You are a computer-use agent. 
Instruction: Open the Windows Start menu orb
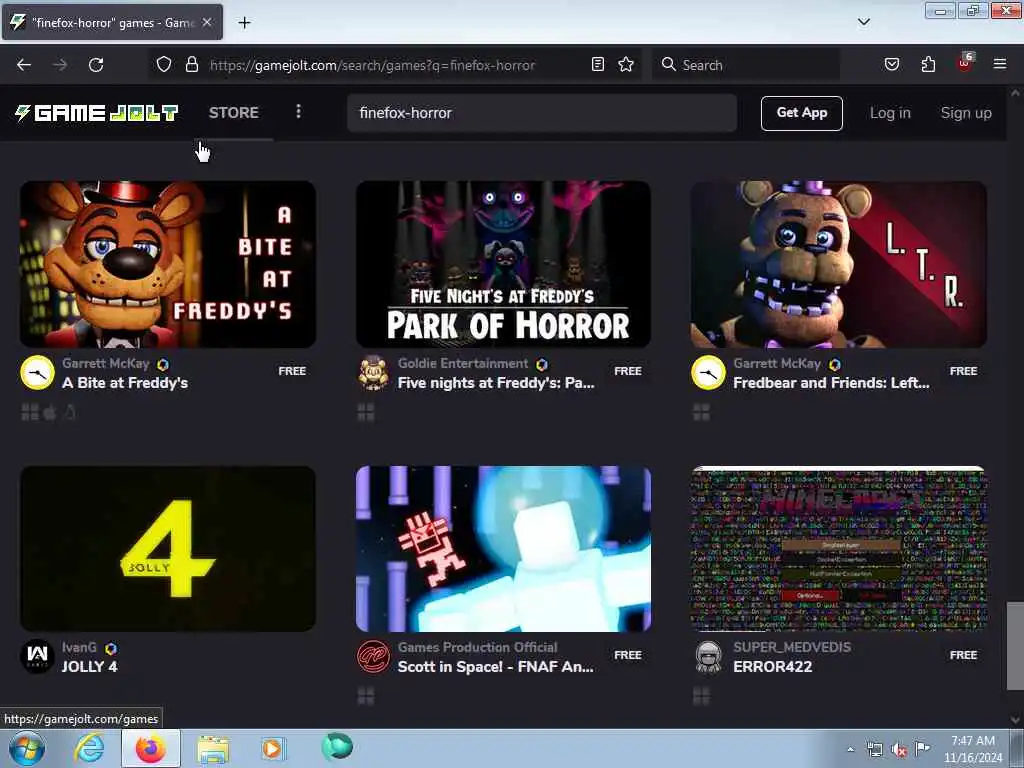(x=27, y=749)
